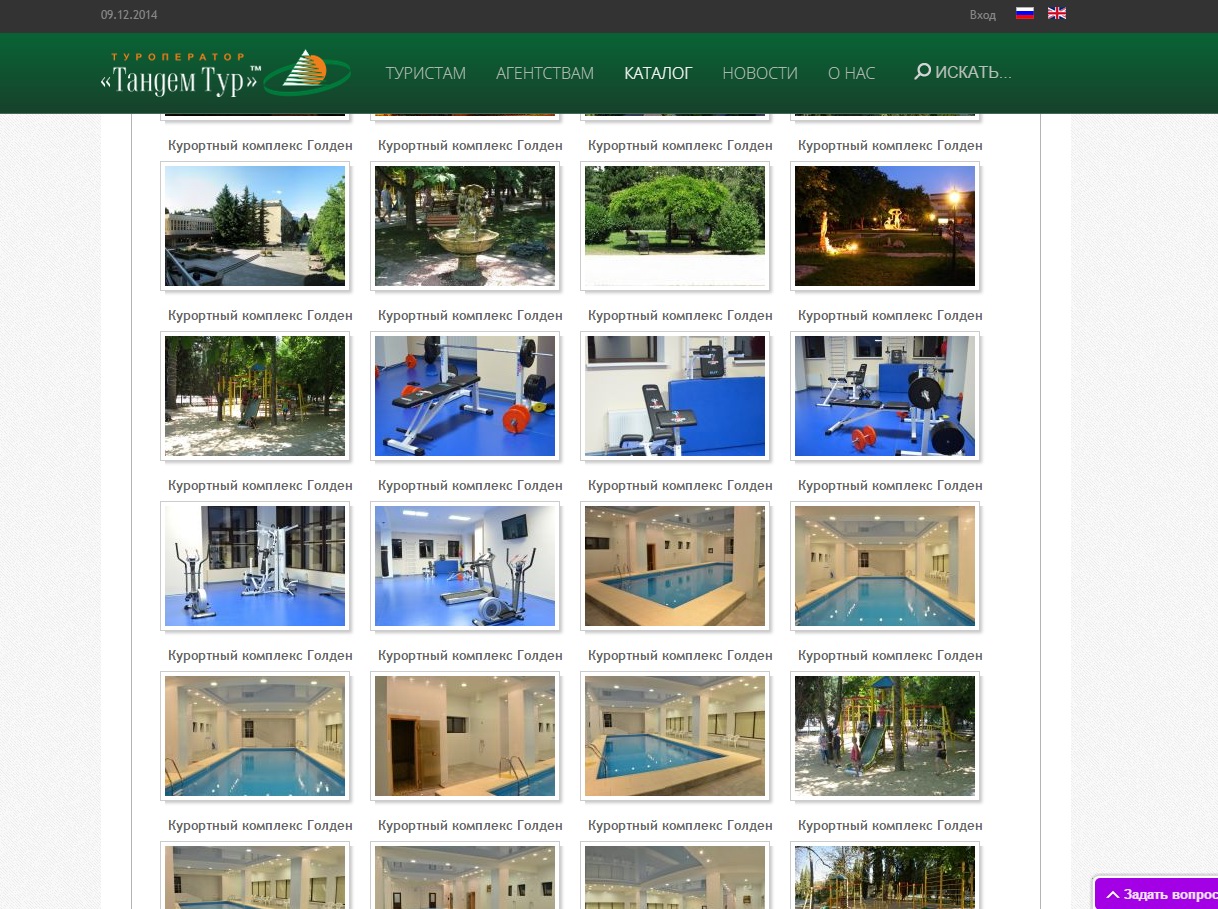Open the Туристам menu
The width and height of the screenshot is (1218, 909).
click(x=426, y=73)
